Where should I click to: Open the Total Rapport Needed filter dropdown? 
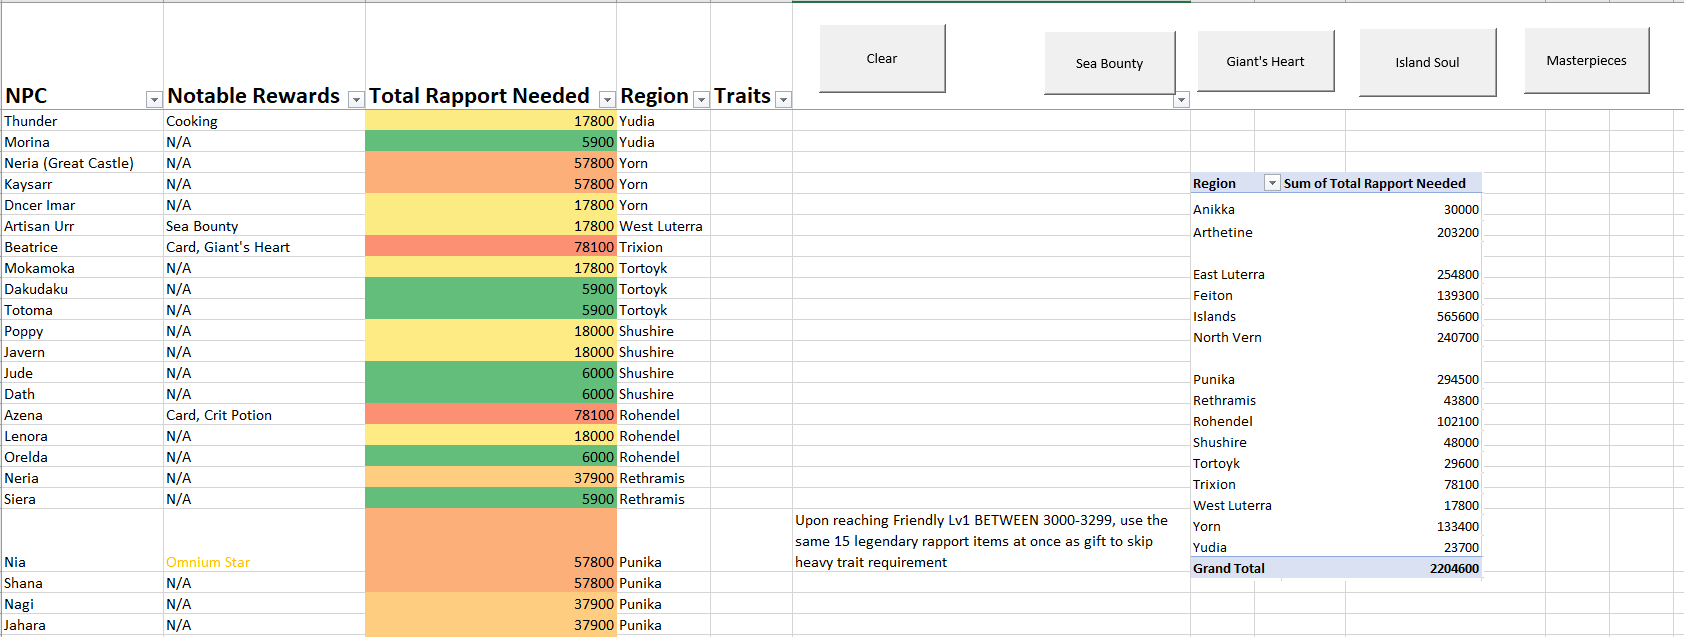[607, 100]
